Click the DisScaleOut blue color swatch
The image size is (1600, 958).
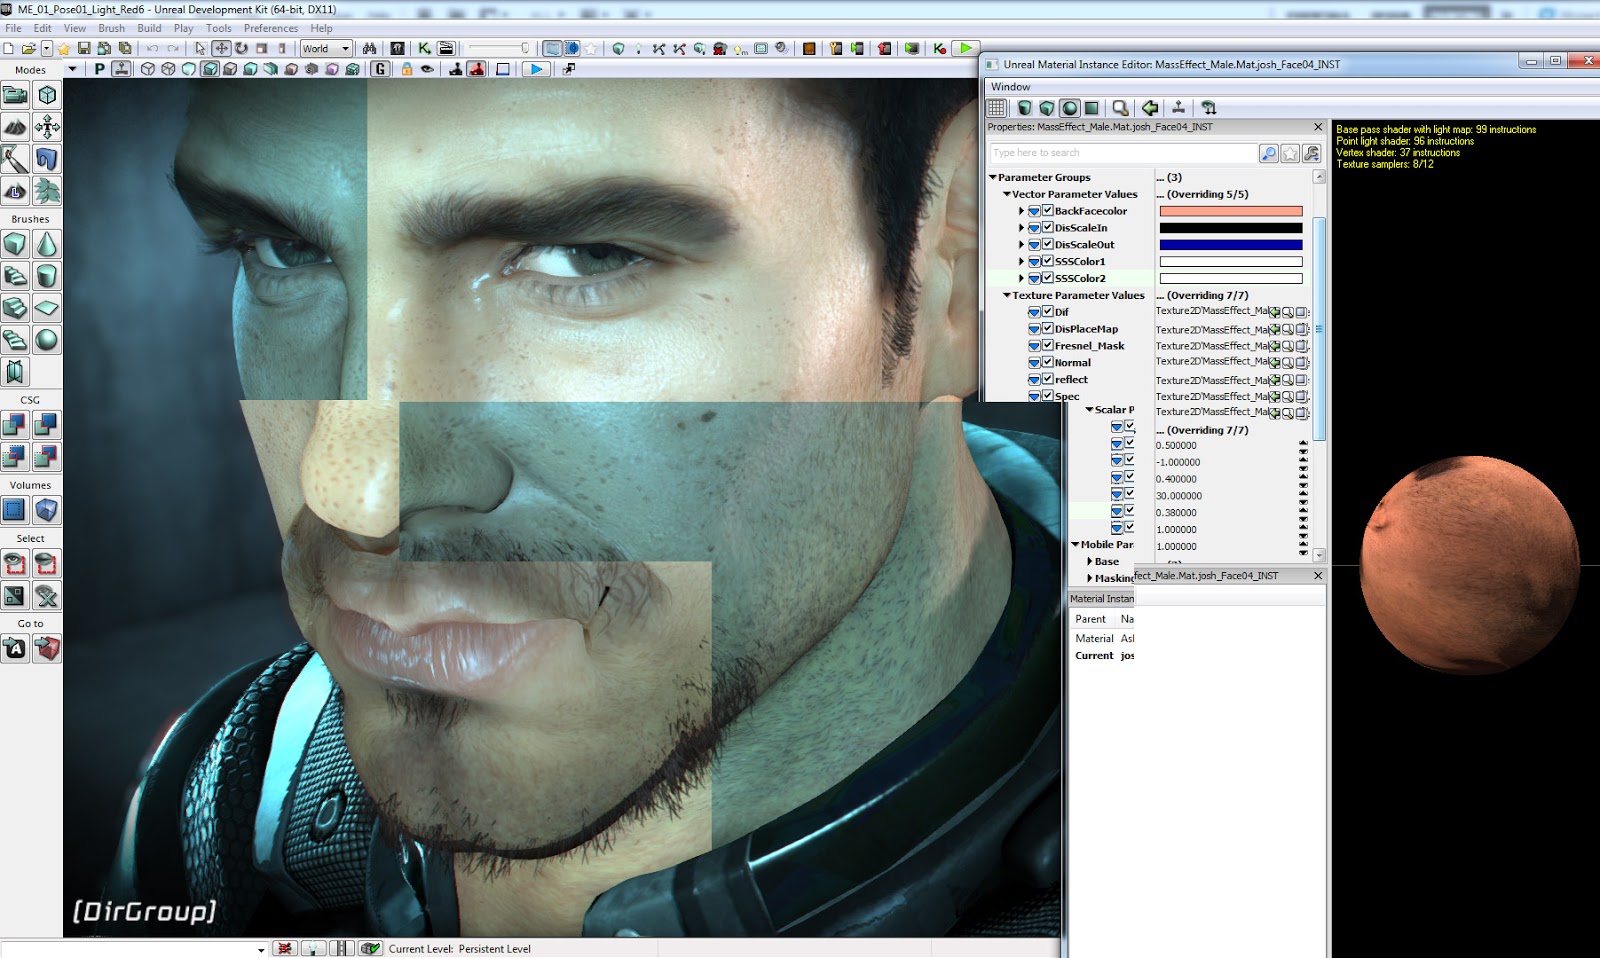click(x=1230, y=245)
